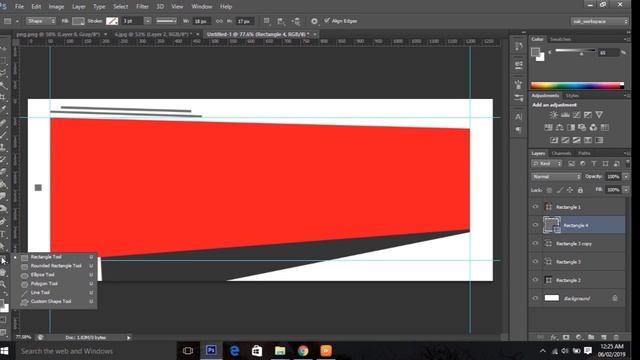Click the shape width input field
Screen dimensions: 640x360
tap(202, 21)
